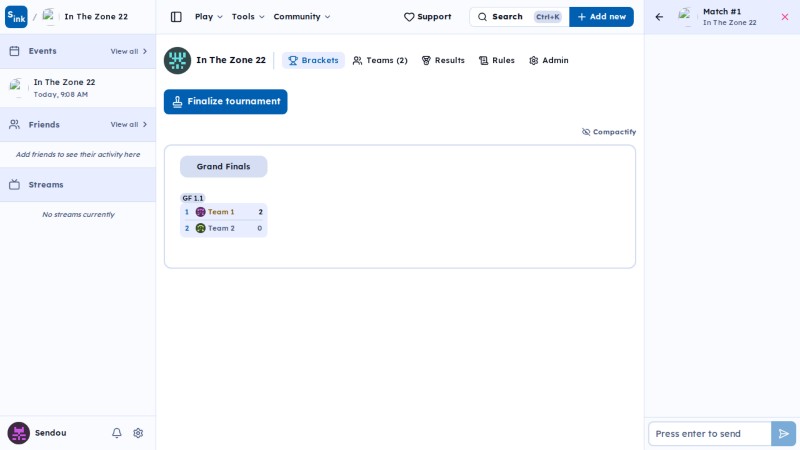Click the Support heart button
Viewport: 800px width, 450px height.
428,17
